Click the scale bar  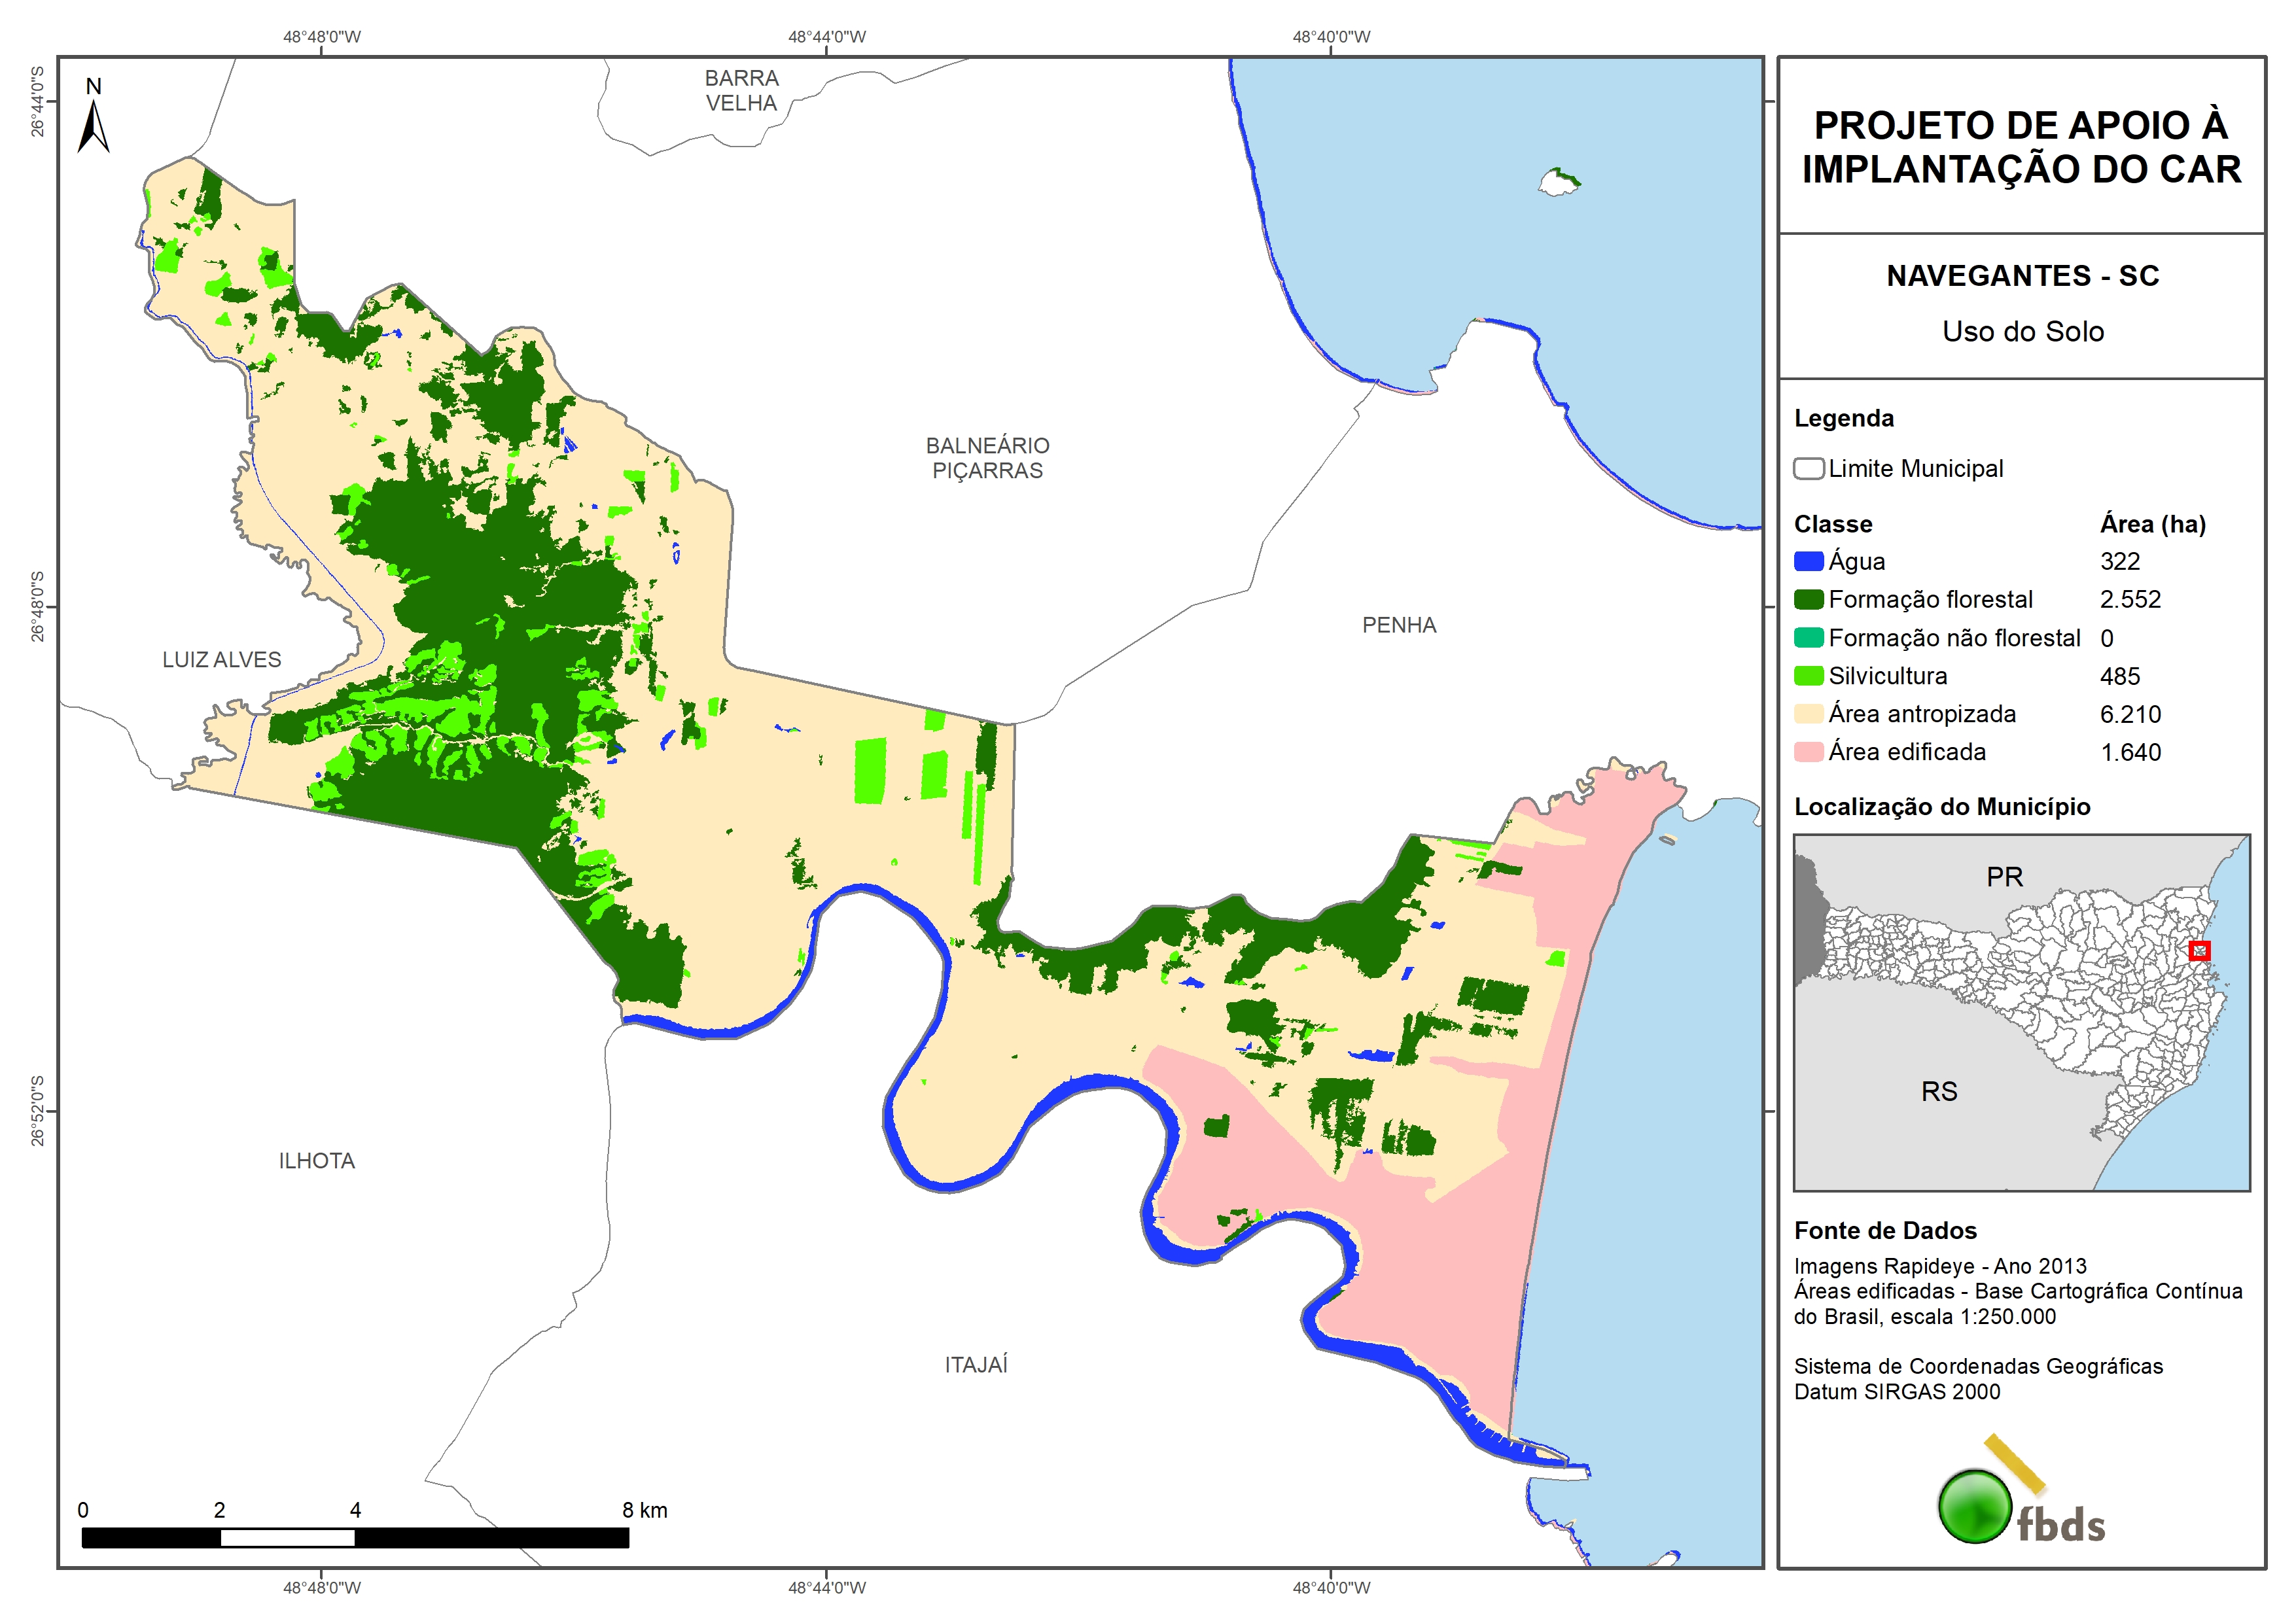click(355, 1538)
